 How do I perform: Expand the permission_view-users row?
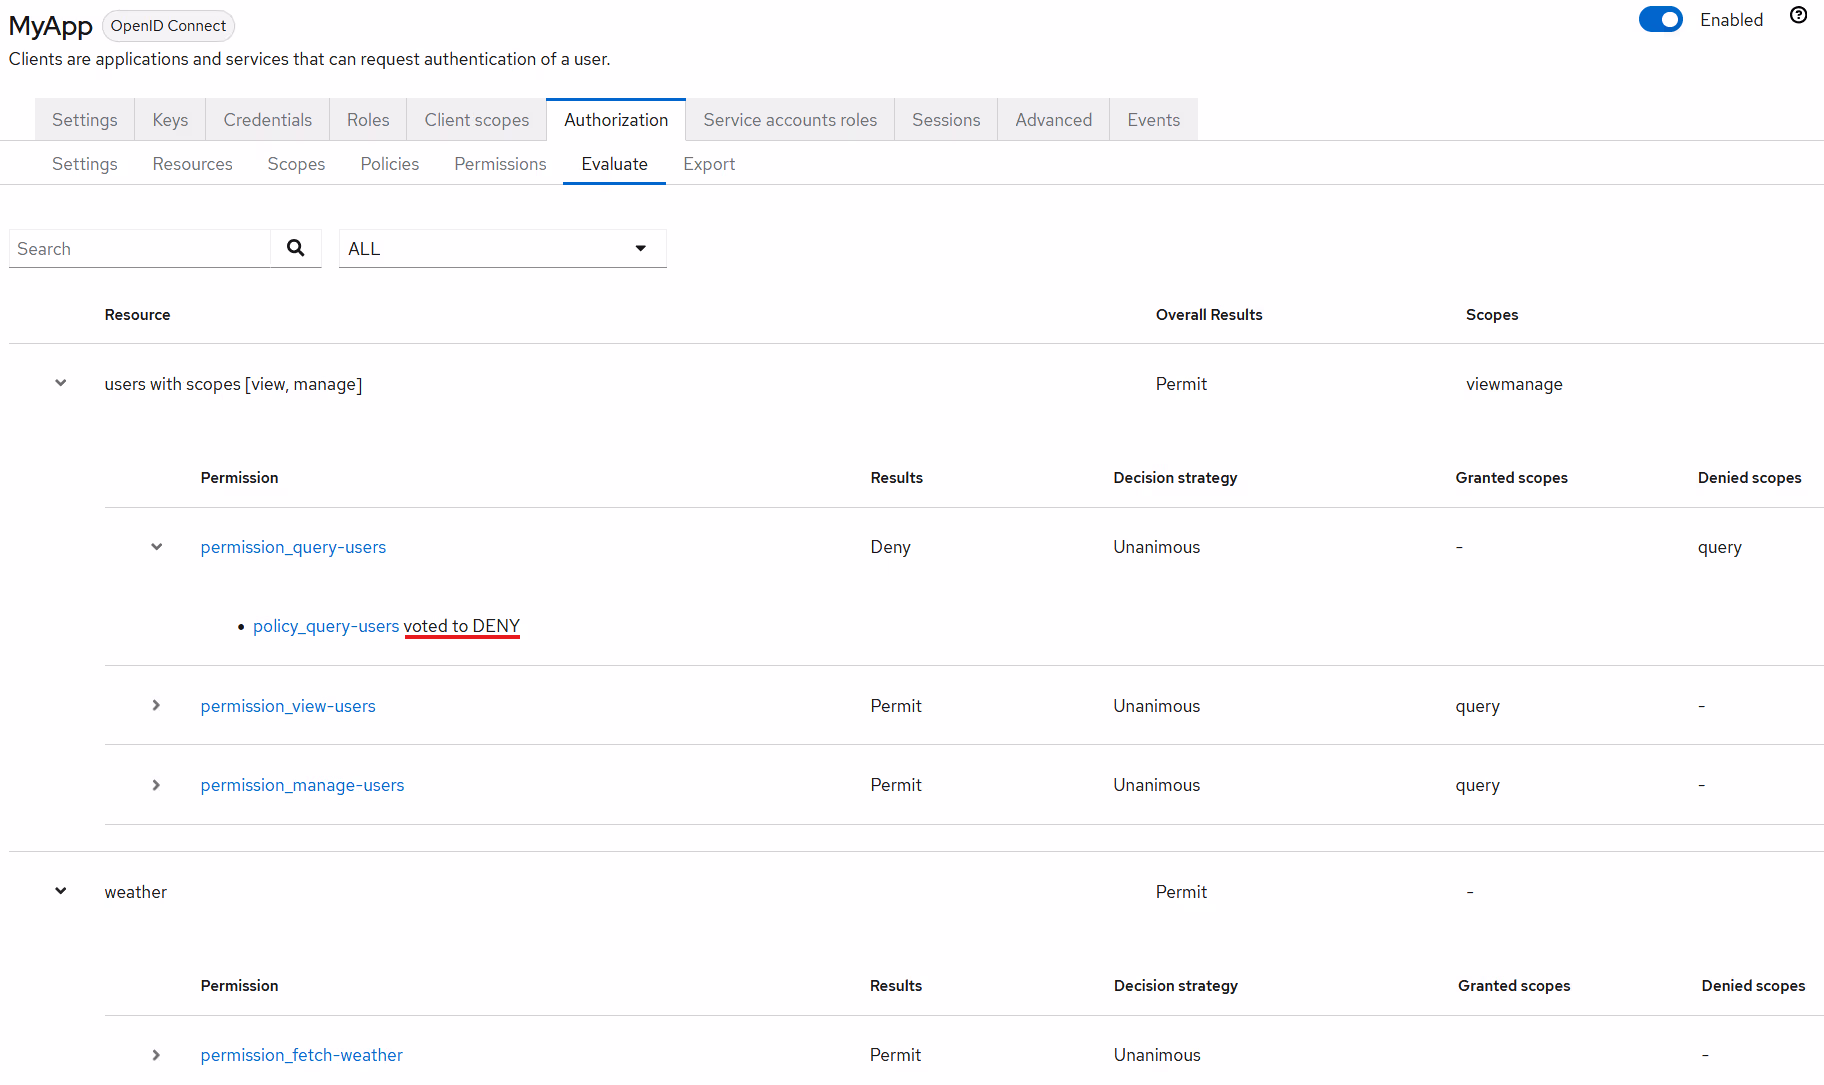coord(156,705)
